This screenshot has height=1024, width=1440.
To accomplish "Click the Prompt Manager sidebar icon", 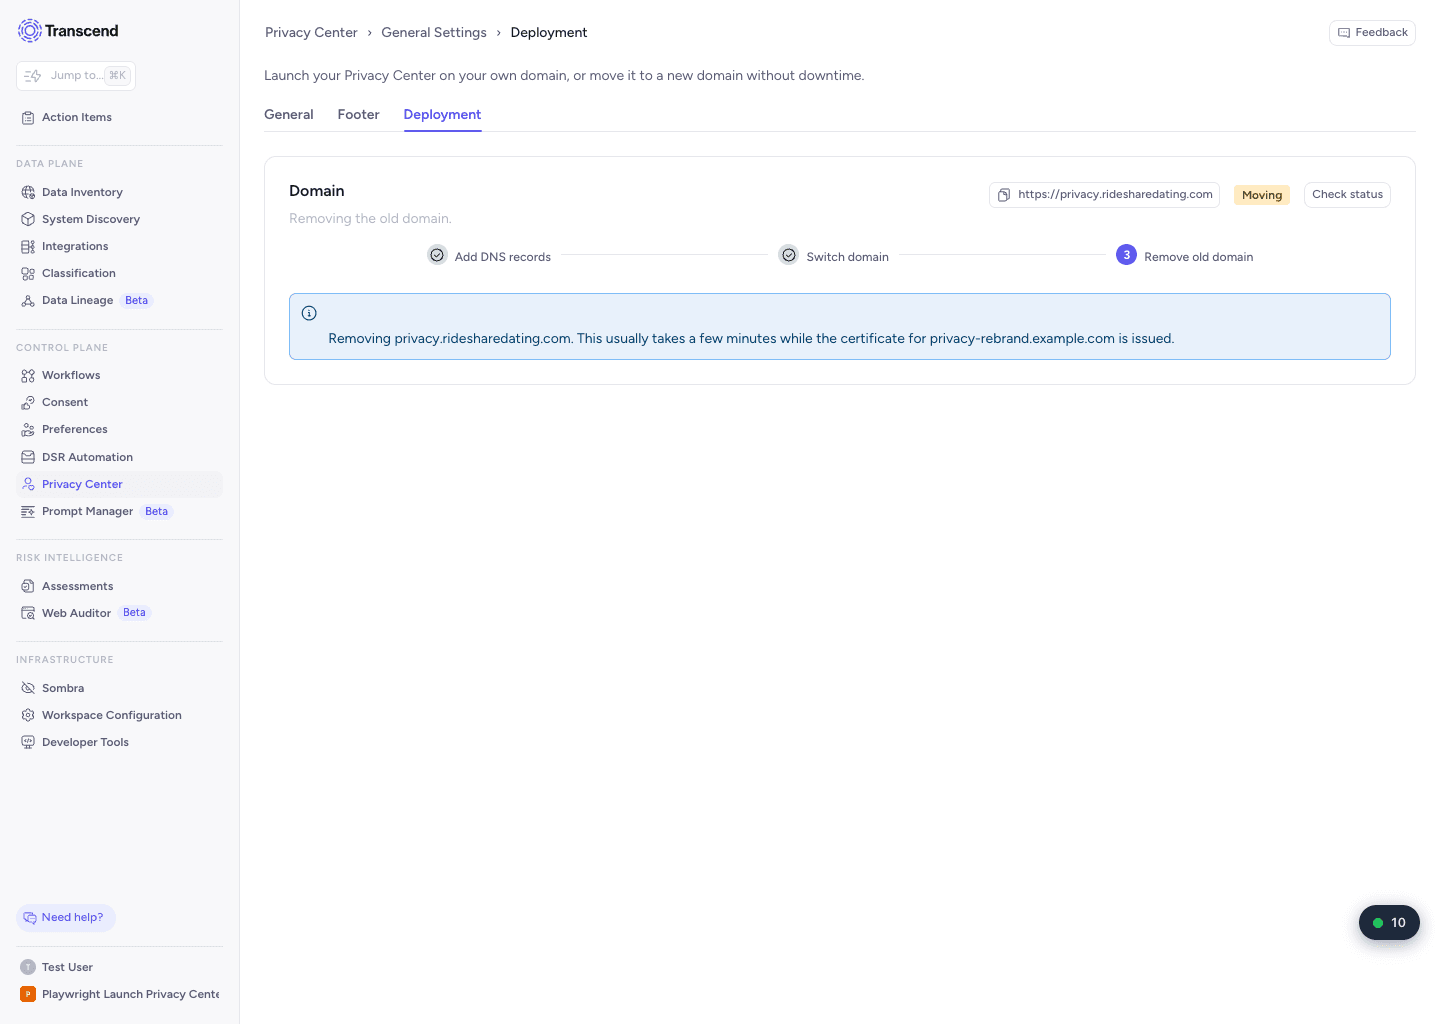I will click(x=28, y=511).
